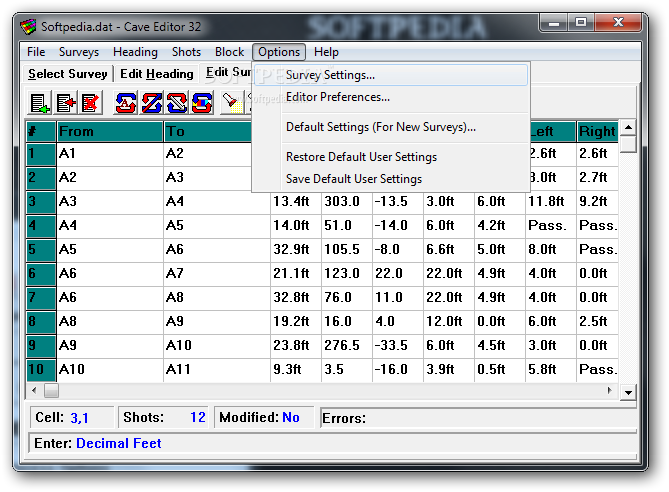Click the Right column header
This screenshot has height=492, width=669.
click(598, 131)
